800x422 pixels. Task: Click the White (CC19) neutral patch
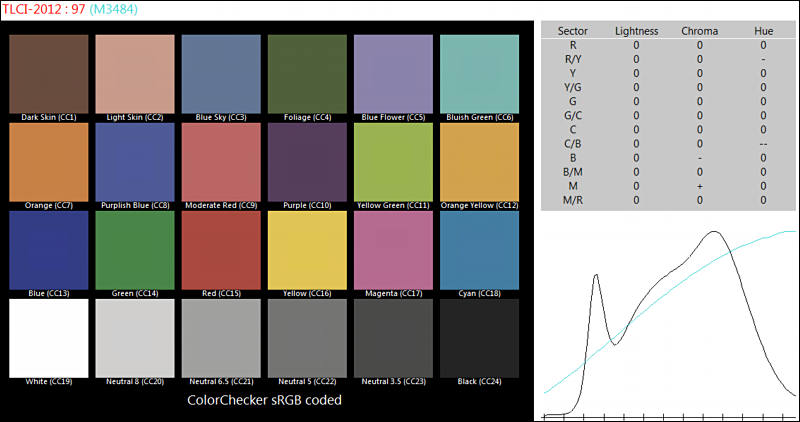tap(48, 337)
